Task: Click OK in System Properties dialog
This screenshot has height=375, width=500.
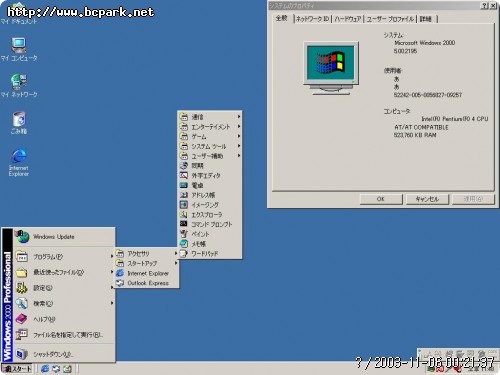Action: click(x=381, y=199)
